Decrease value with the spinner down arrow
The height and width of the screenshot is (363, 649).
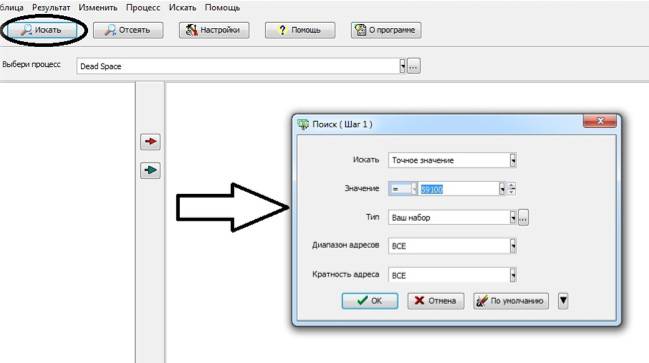[x=512, y=192]
